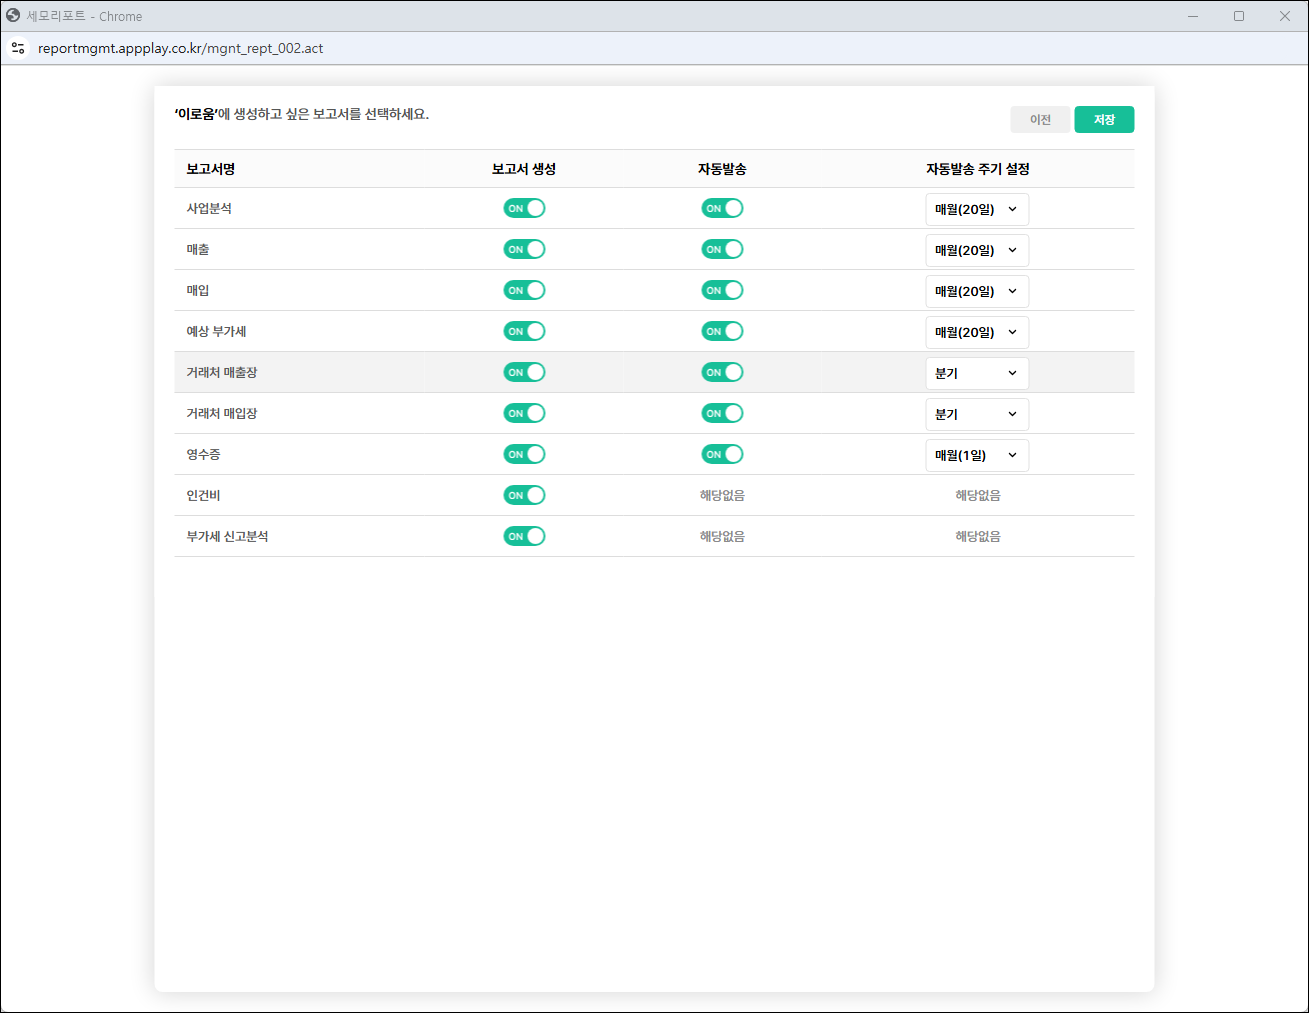Disable auto-send for 영수증

coord(722,454)
